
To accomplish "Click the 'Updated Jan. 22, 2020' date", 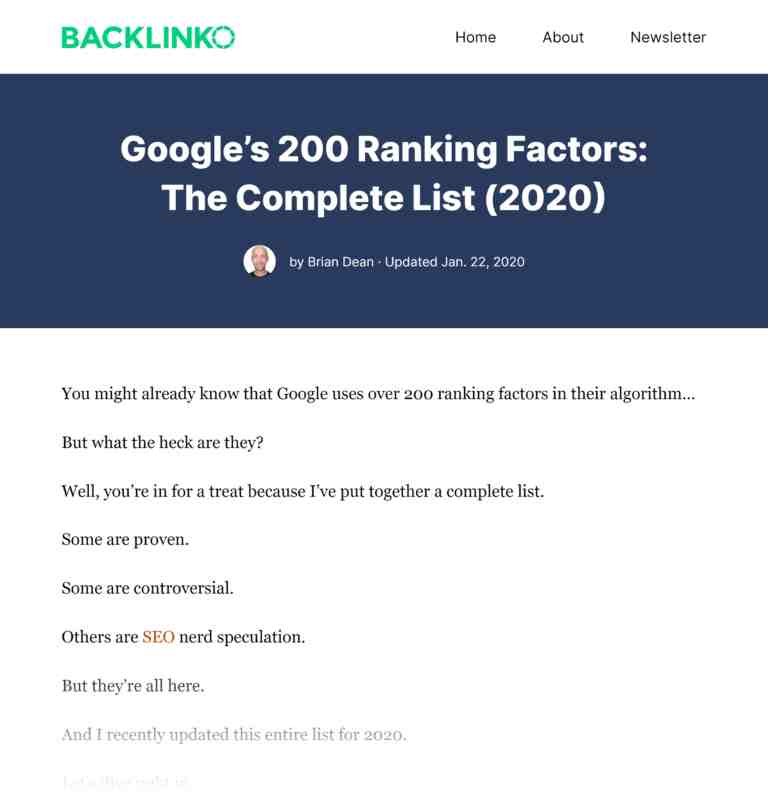I will click(455, 262).
